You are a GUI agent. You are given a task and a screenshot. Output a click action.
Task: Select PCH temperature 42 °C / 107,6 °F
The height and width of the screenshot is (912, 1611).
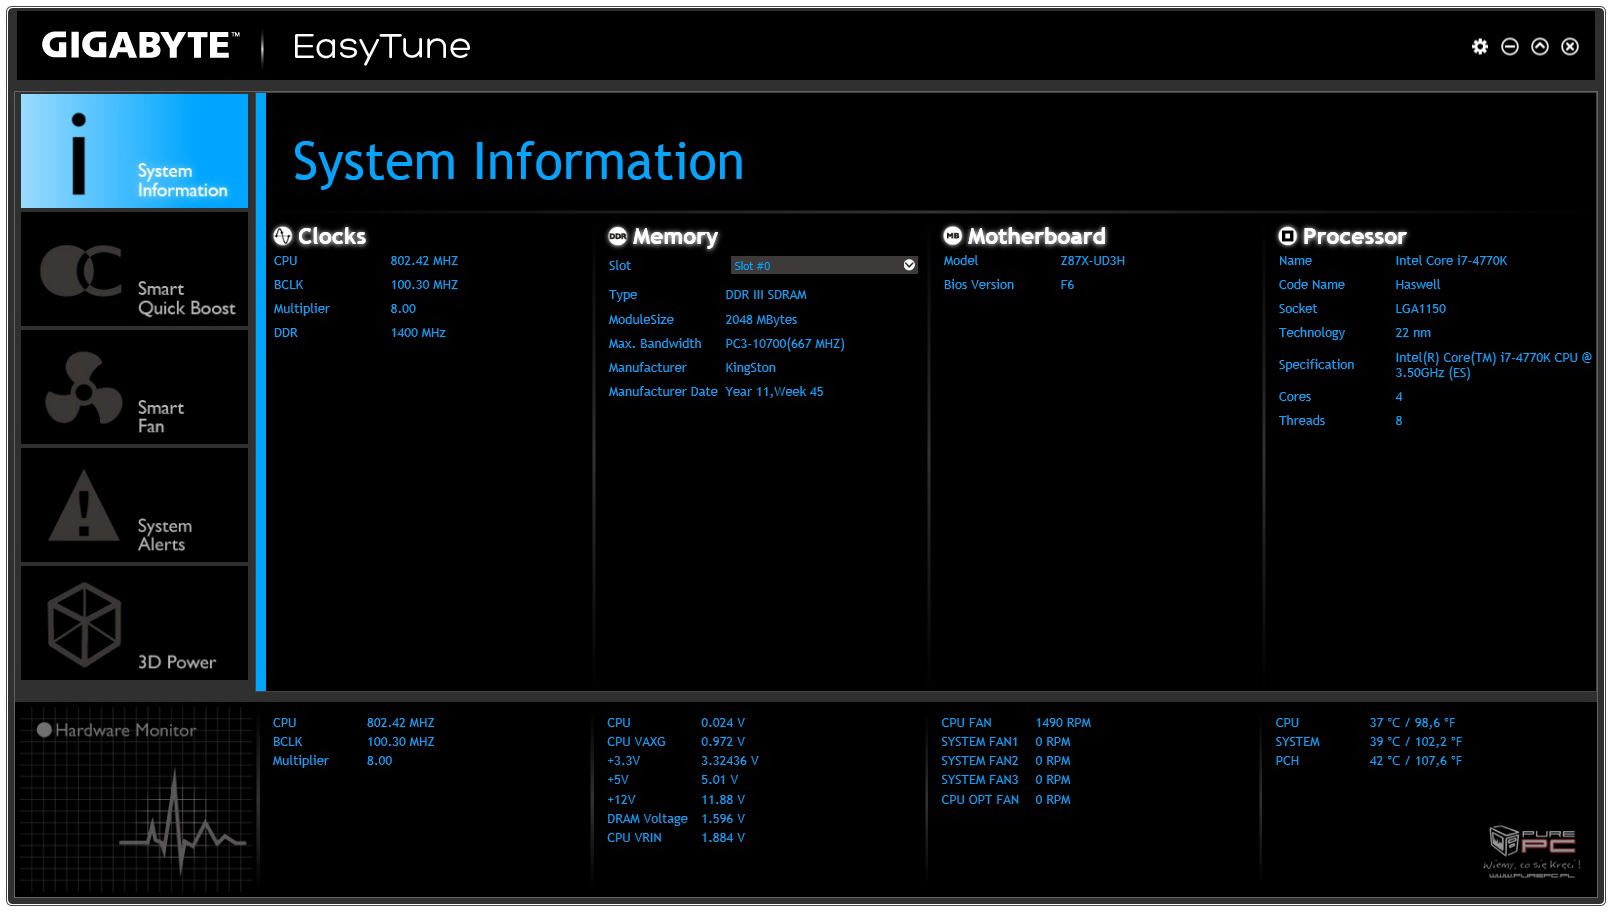1416,761
